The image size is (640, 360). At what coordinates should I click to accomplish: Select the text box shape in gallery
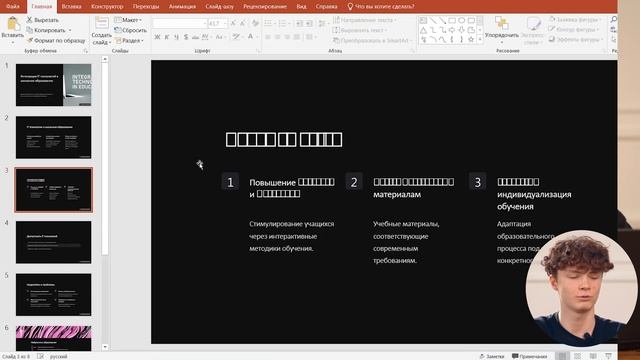coord(423,20)
